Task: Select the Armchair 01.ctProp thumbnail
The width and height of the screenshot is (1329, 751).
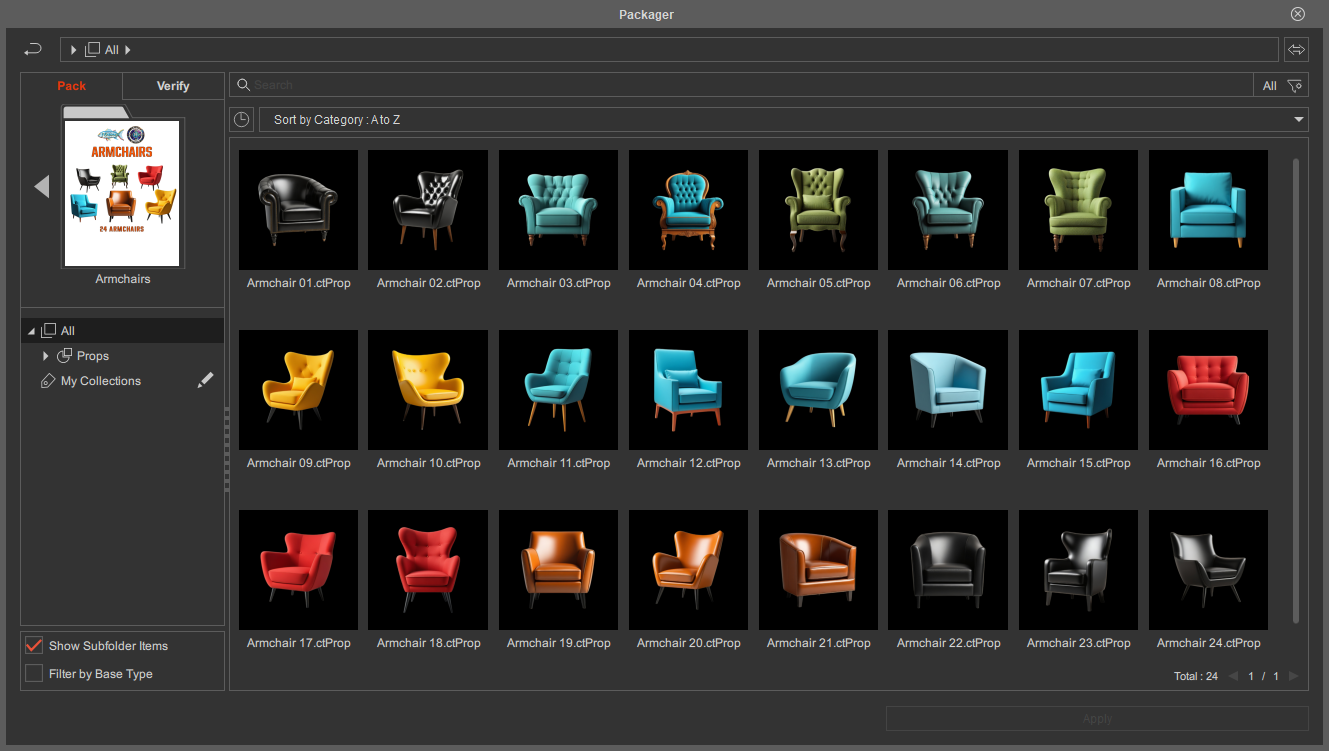Action: (x=299, y=210)
